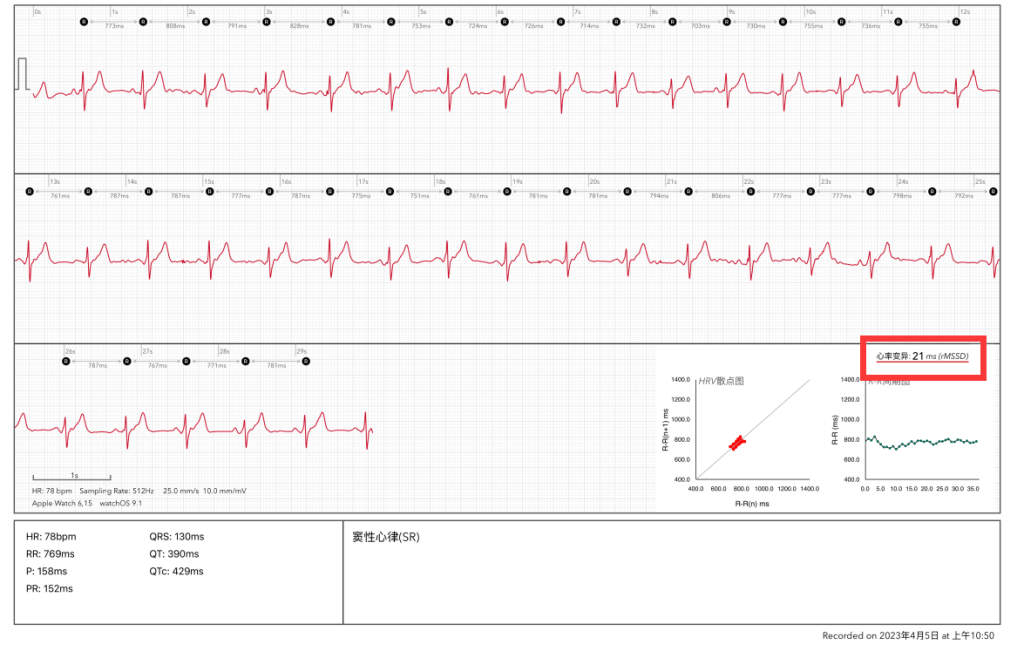This screenshot has height=651, width=1024.
Task: Click the red point cluster in the HRV scatter plot
Action: tap(738, 442)
